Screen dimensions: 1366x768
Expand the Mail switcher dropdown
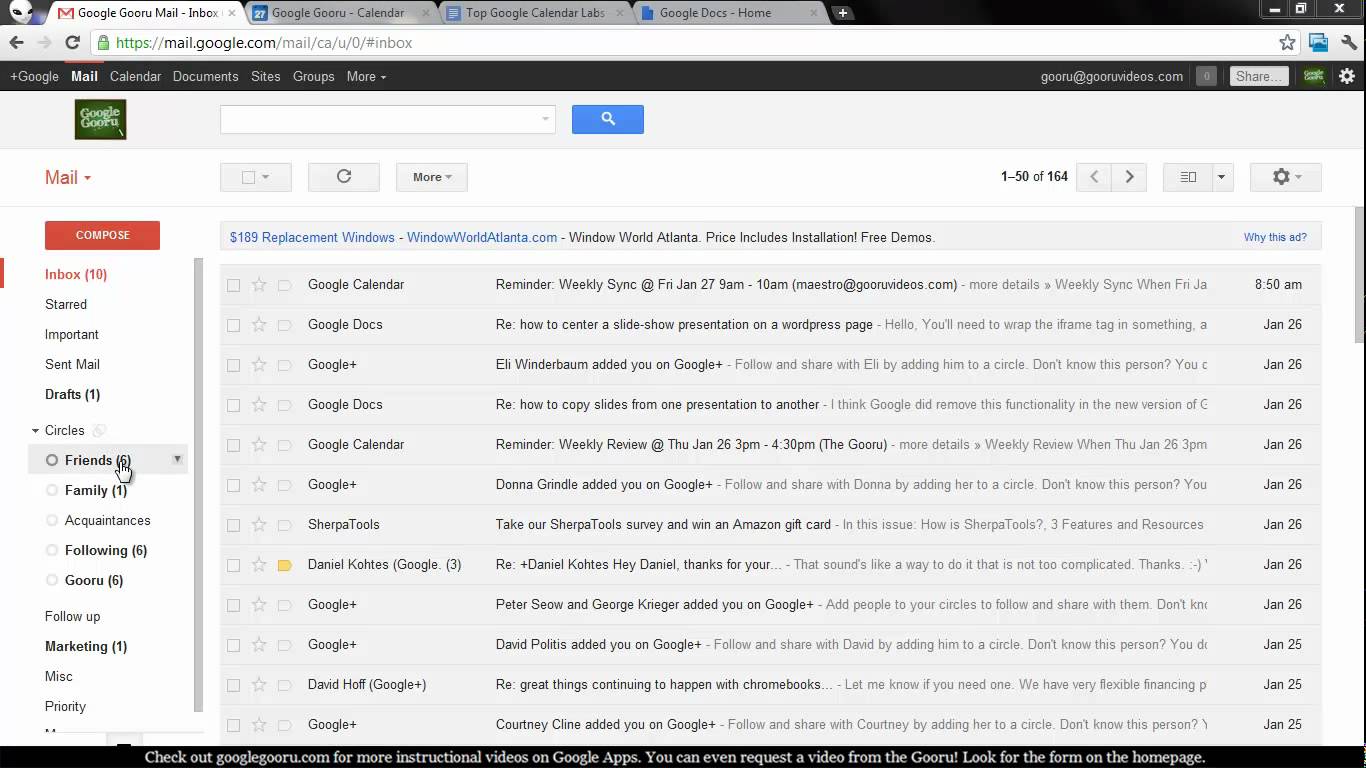coord(68,177)
